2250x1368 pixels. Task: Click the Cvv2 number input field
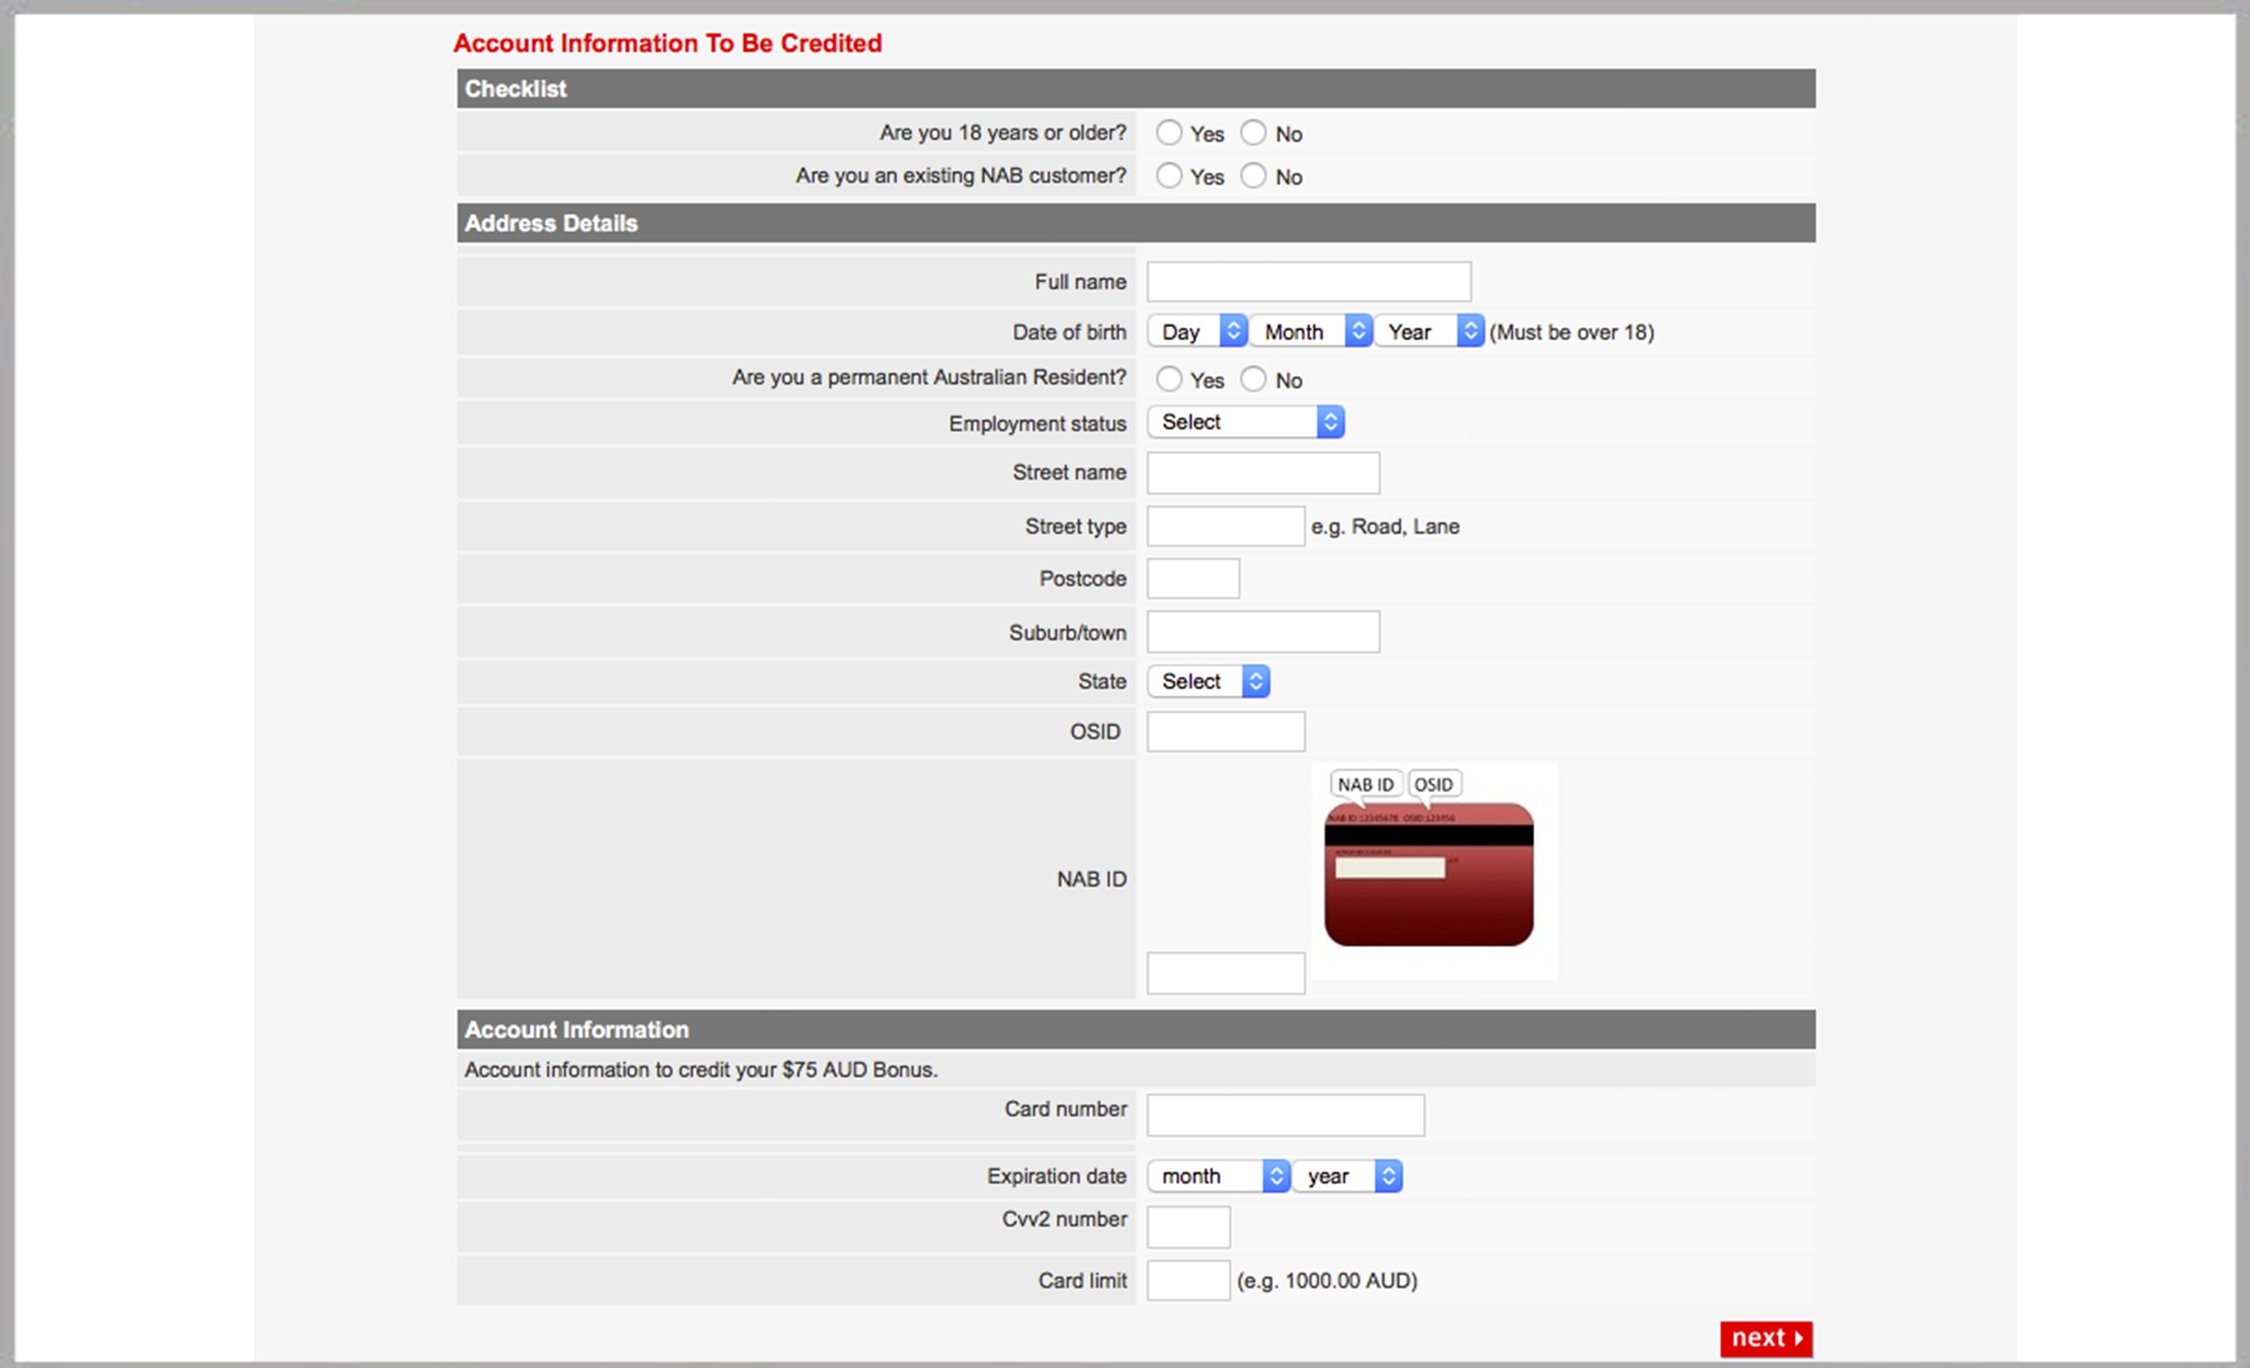1188,1226
